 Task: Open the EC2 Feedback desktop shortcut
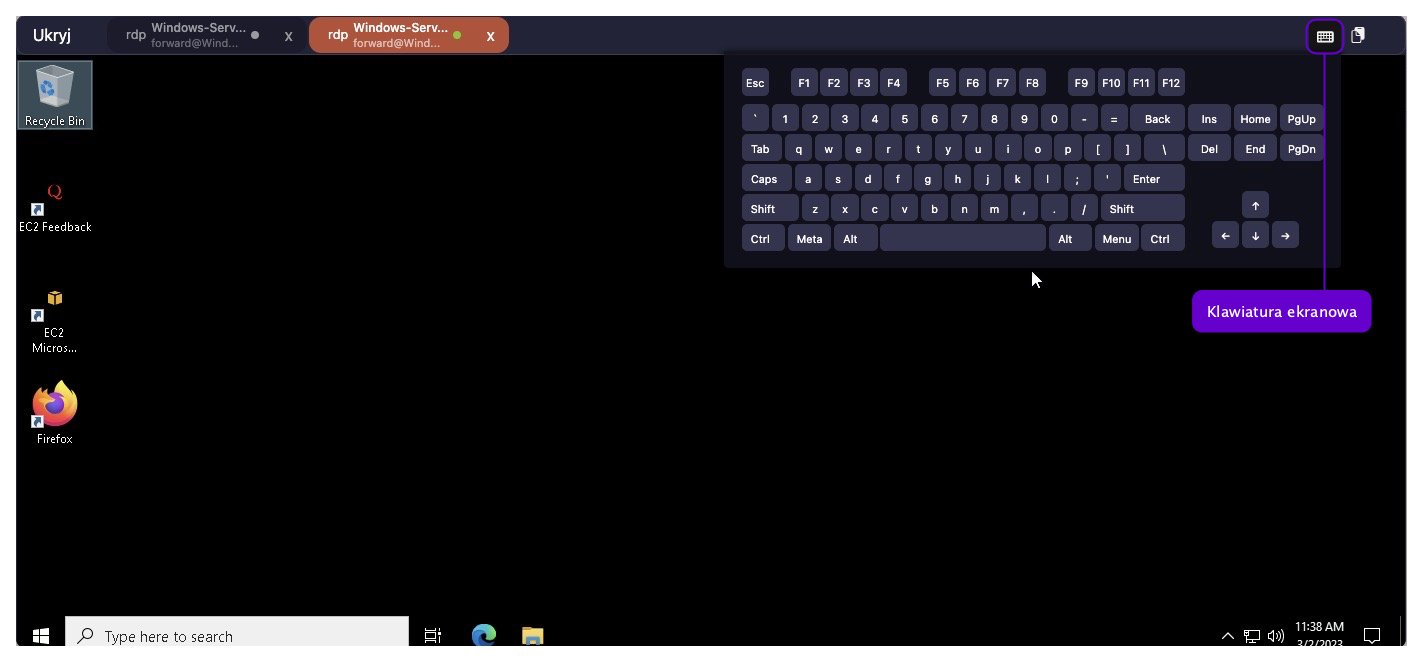55,206
